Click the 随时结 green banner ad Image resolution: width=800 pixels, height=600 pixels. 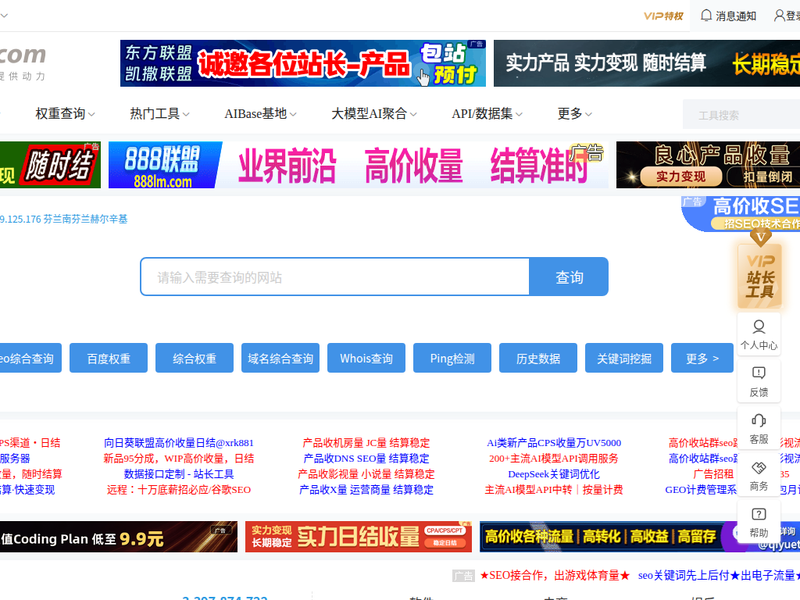(x=50, y=165)
